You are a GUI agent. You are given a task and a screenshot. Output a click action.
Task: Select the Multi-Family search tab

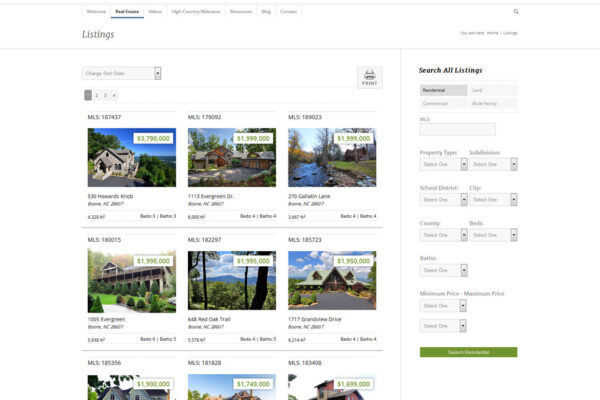point(493,103)
